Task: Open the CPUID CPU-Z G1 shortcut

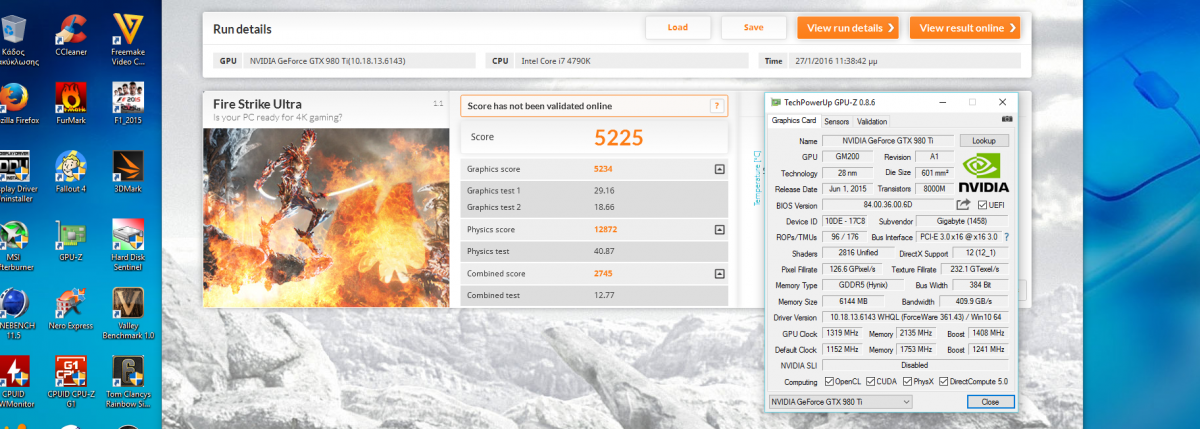Action: click(x=71, y=383)
